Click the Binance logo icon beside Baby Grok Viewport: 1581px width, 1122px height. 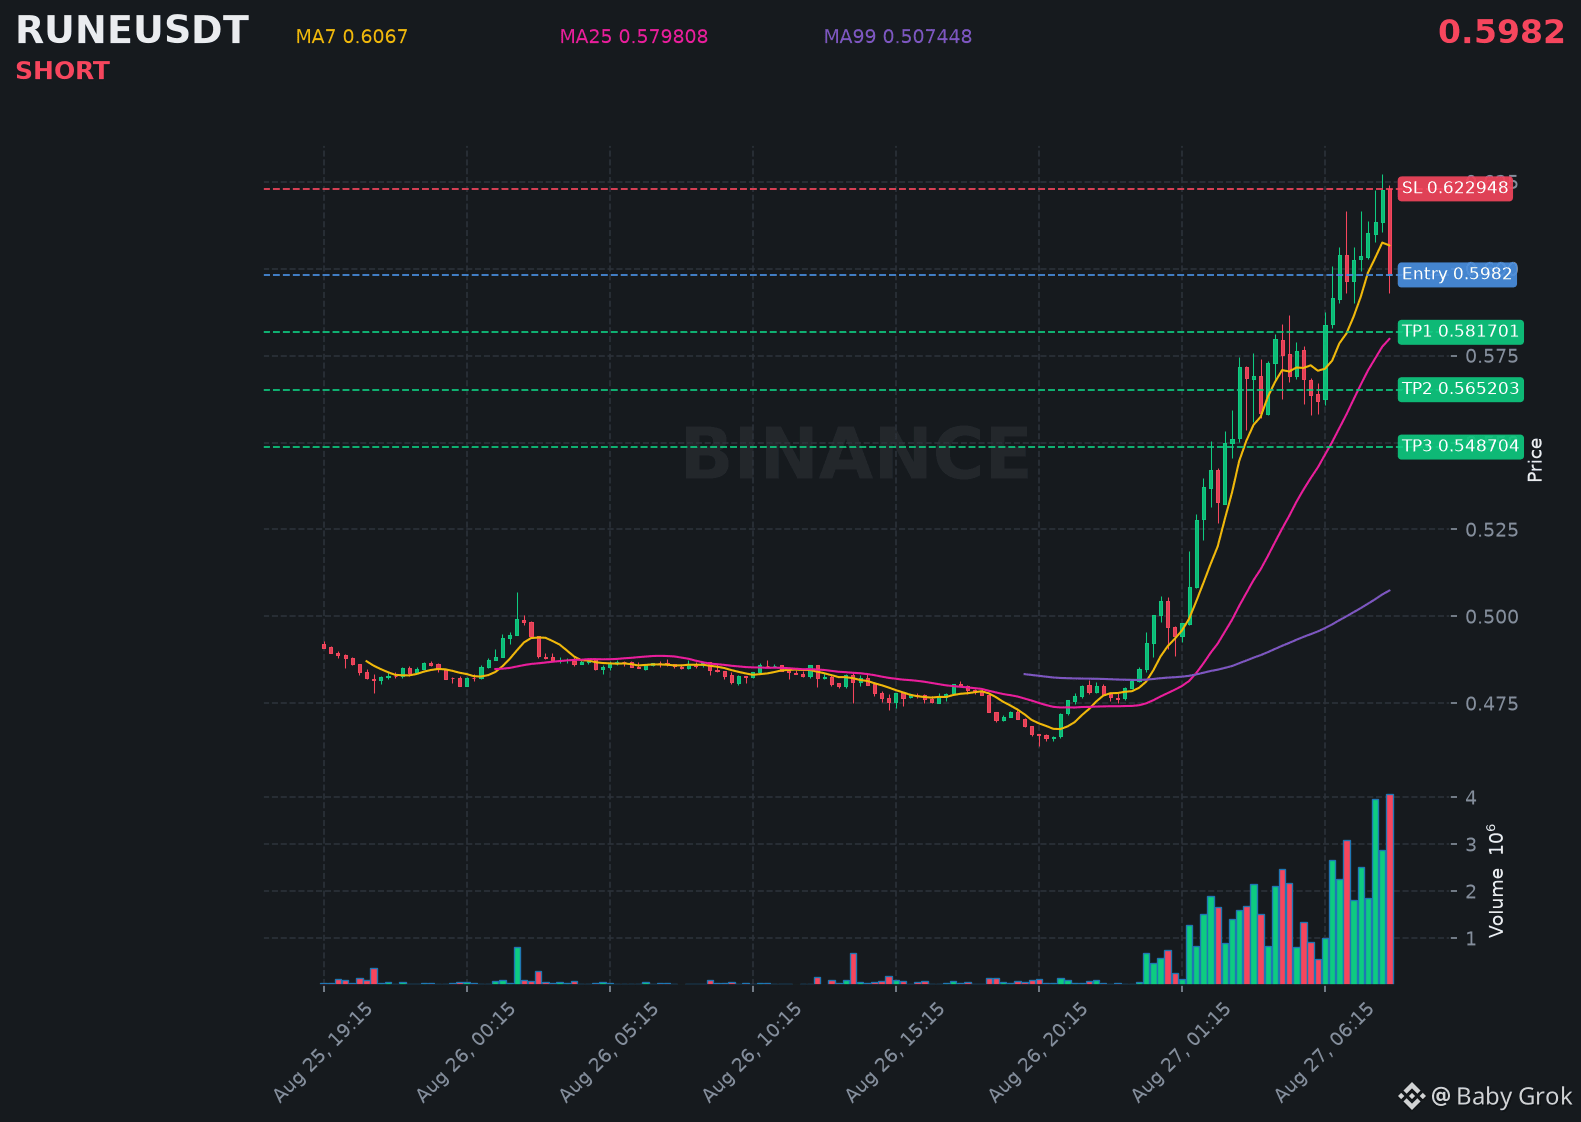click(x=1411, y=1096)
